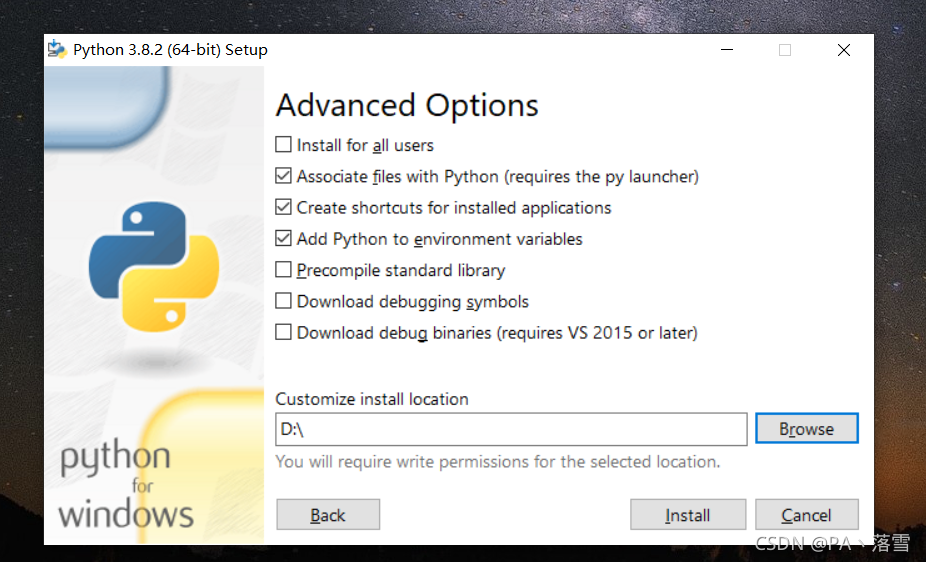Go Back to previous setup page

328,515
